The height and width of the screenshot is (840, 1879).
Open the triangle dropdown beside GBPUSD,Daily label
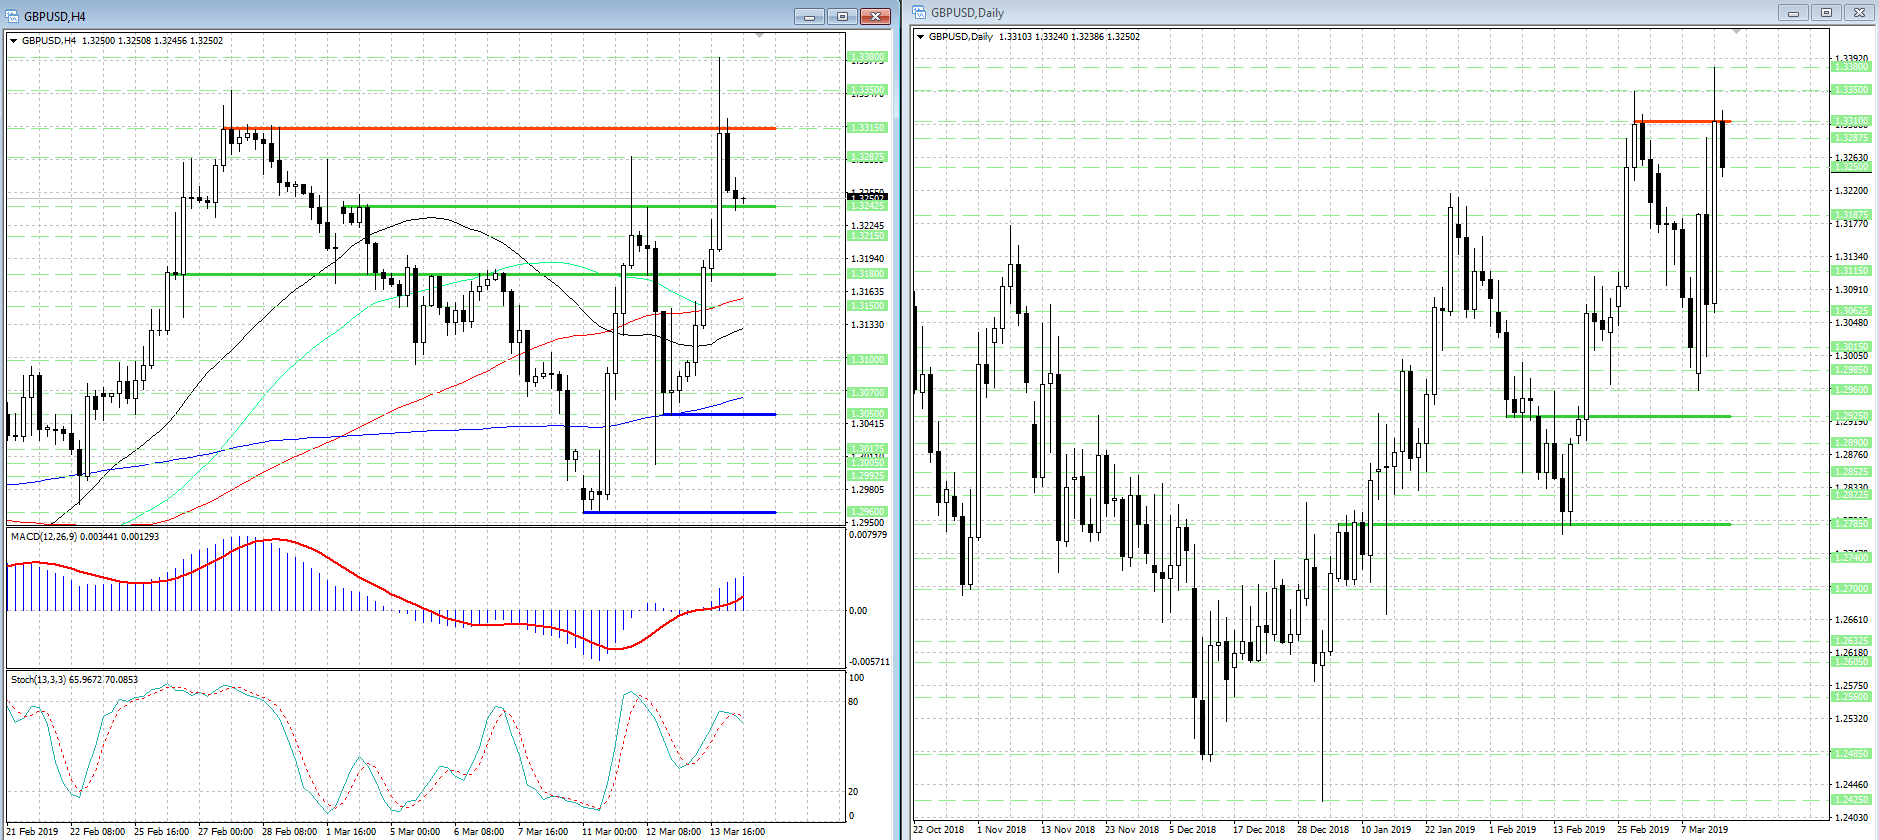[920, 37]
